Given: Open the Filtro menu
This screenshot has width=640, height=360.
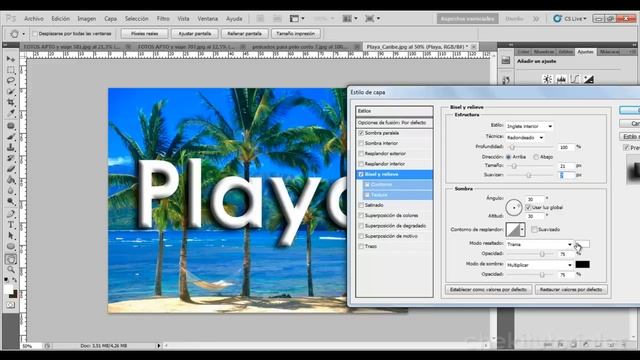Looking at the screenshot, I should 163,19.
